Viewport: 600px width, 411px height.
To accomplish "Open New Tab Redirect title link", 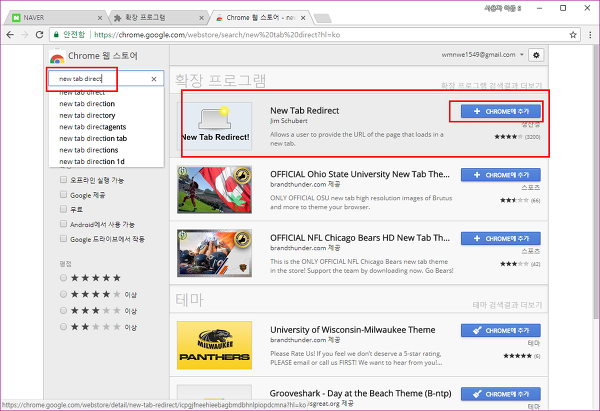I will tap(305, 111).
